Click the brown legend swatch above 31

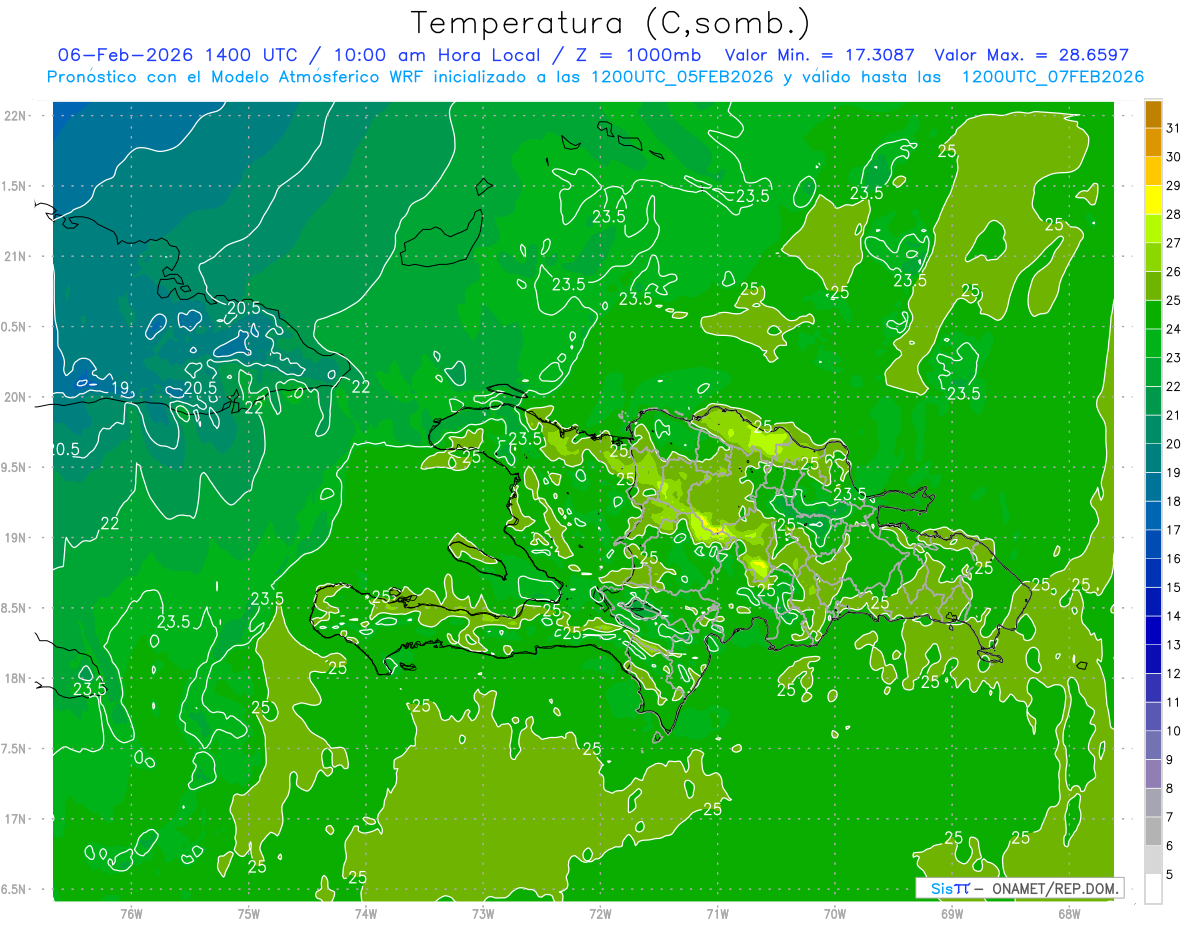(1153, 114)
